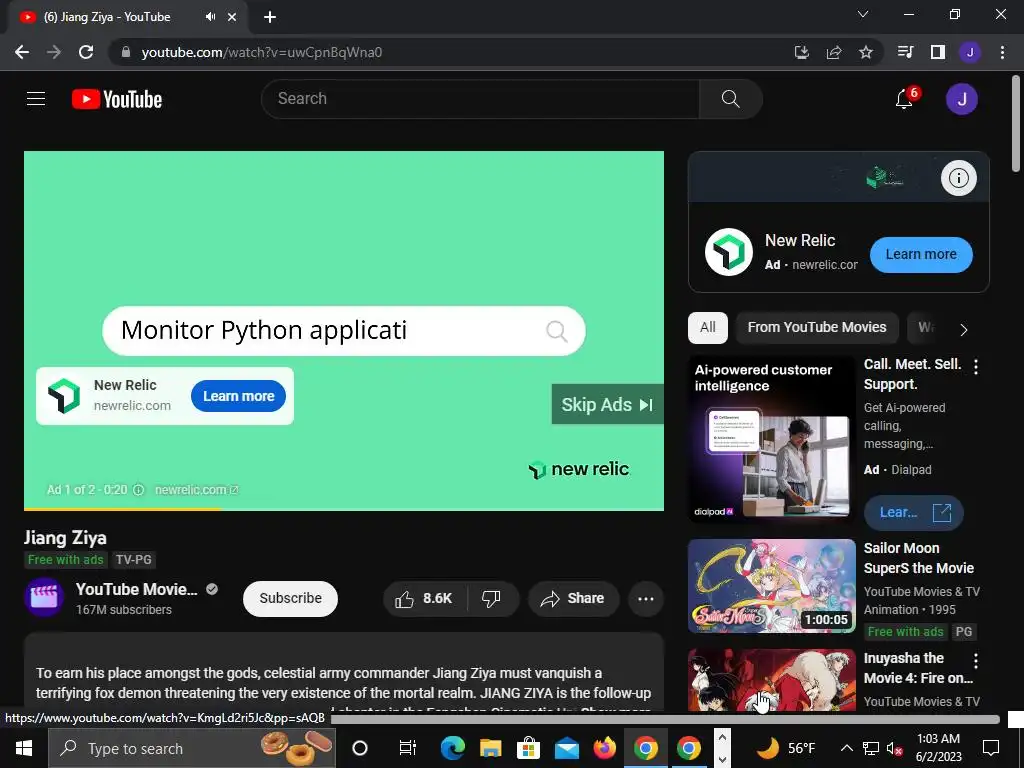Open Microsoft Edge from the taskbar

tap(452, 748)
